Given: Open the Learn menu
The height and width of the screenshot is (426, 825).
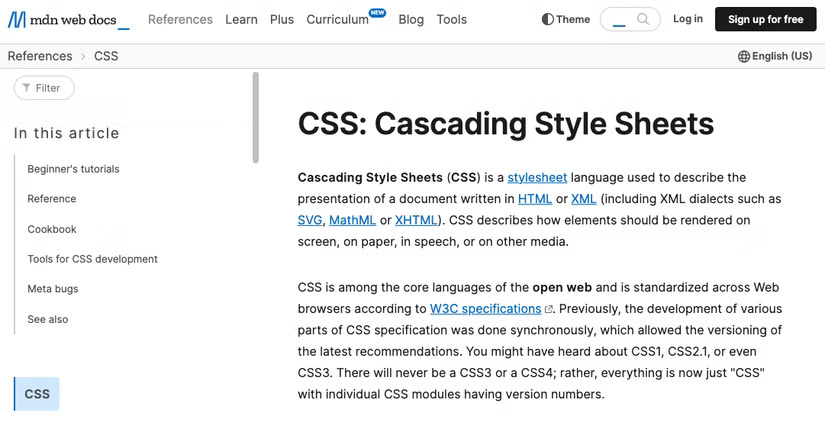Looking at the screenshot, I should point(241,19).
